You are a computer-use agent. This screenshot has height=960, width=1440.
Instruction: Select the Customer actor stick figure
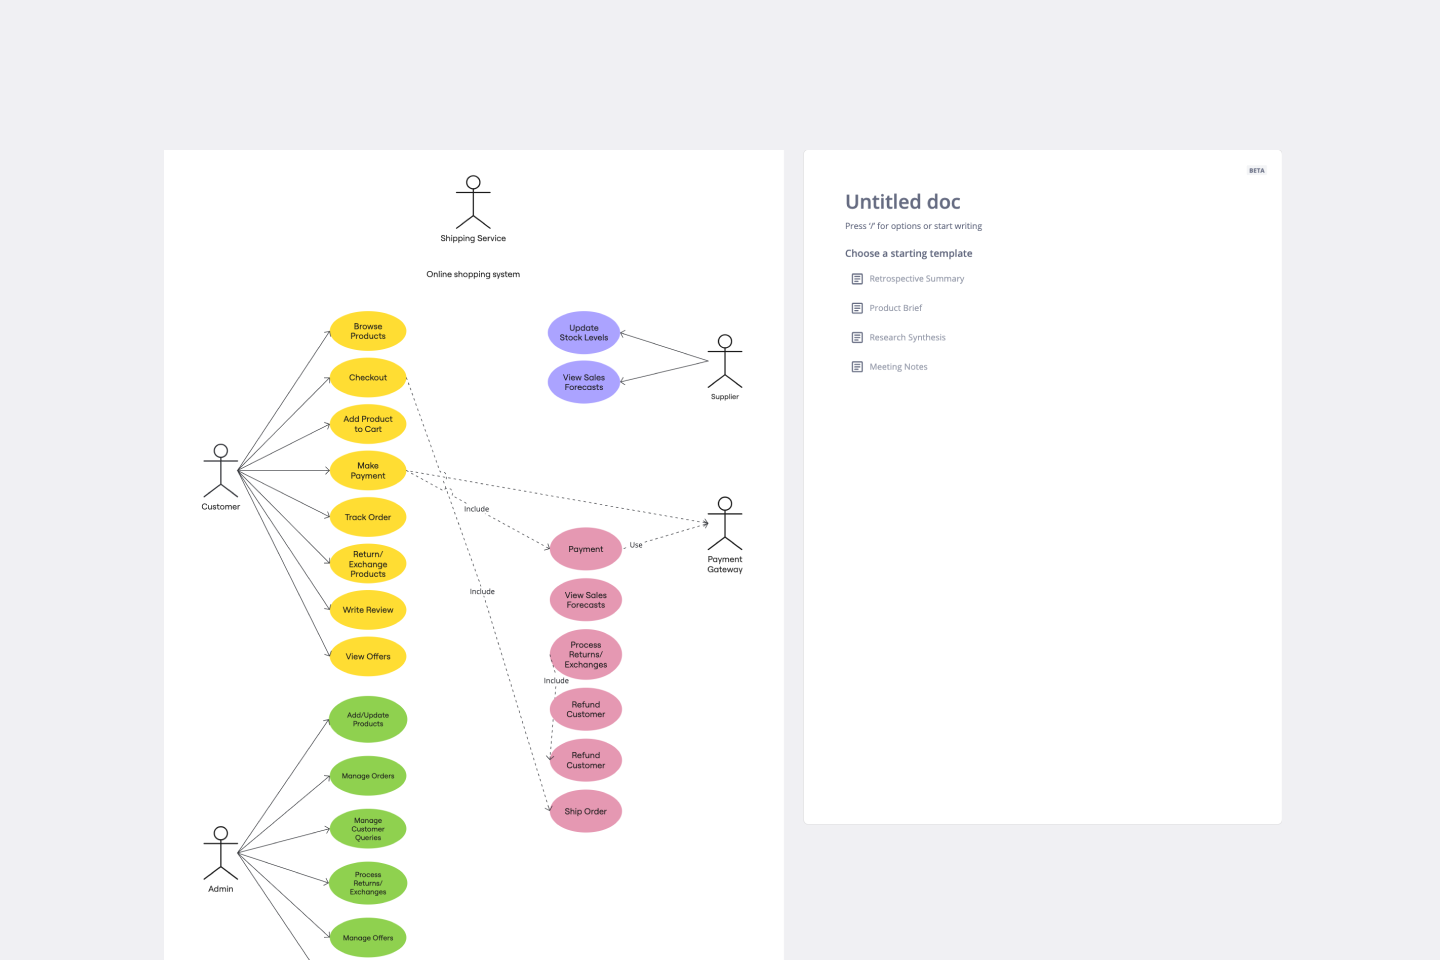[221, 471]
